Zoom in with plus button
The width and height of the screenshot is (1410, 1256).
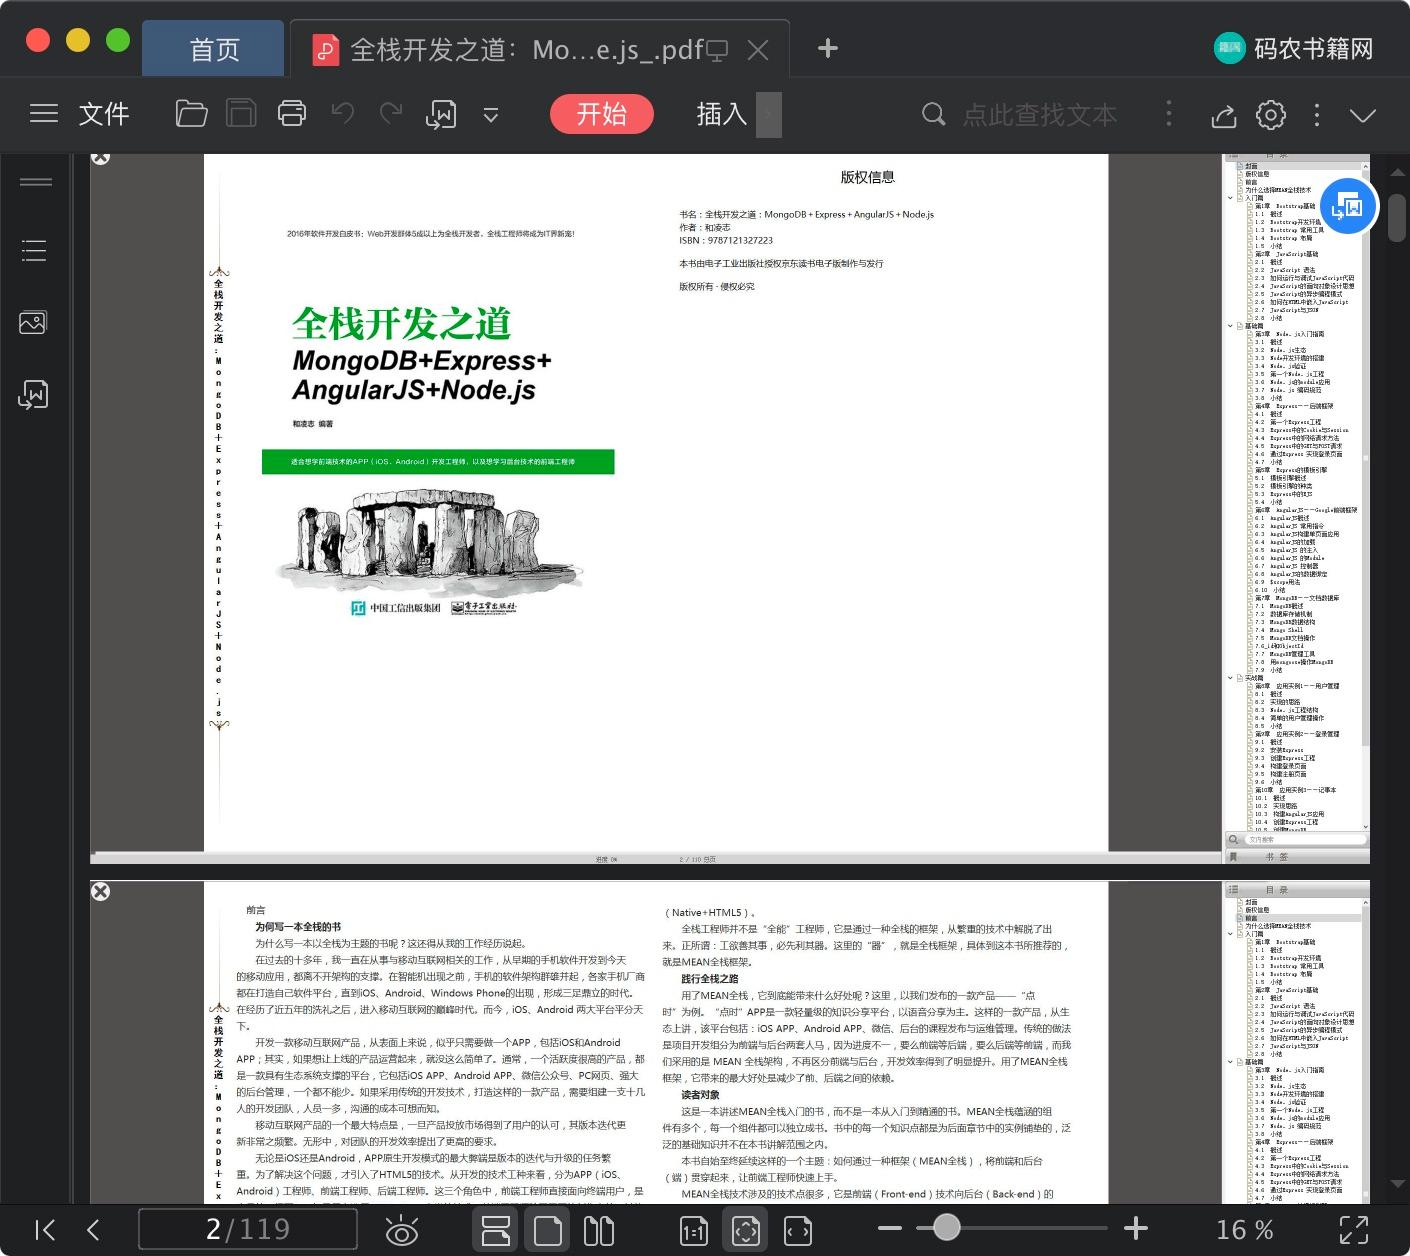(x=1135, y=1228)
